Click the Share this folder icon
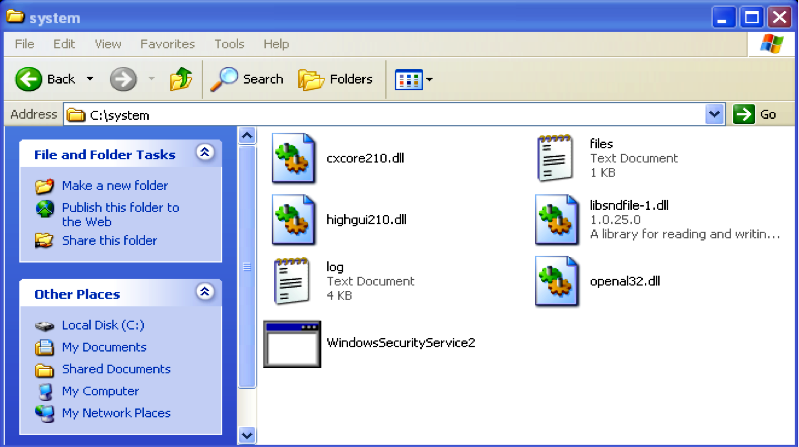799x447 pixels. point(44,240)
